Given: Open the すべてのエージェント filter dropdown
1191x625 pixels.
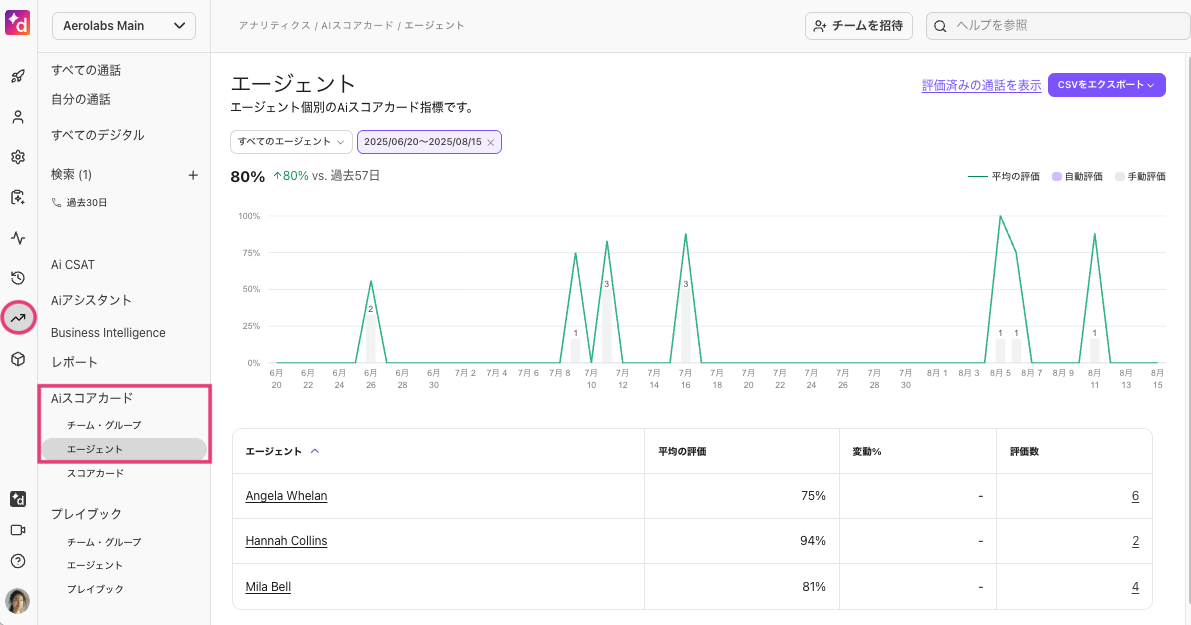Looking at the screenshot, I should pyautogui.click(x=291, y=142).
